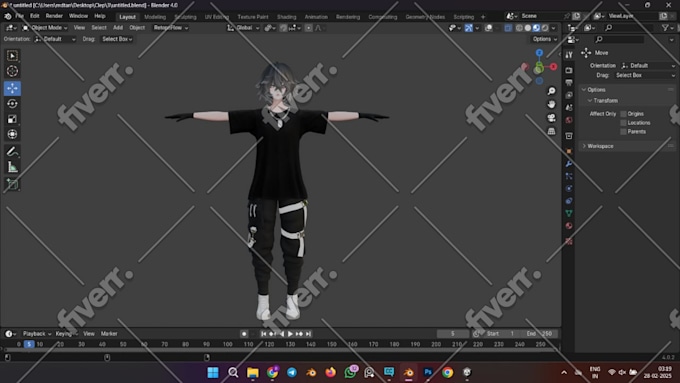
Task: Select the Rotate tool
Action: coord(12,103)
